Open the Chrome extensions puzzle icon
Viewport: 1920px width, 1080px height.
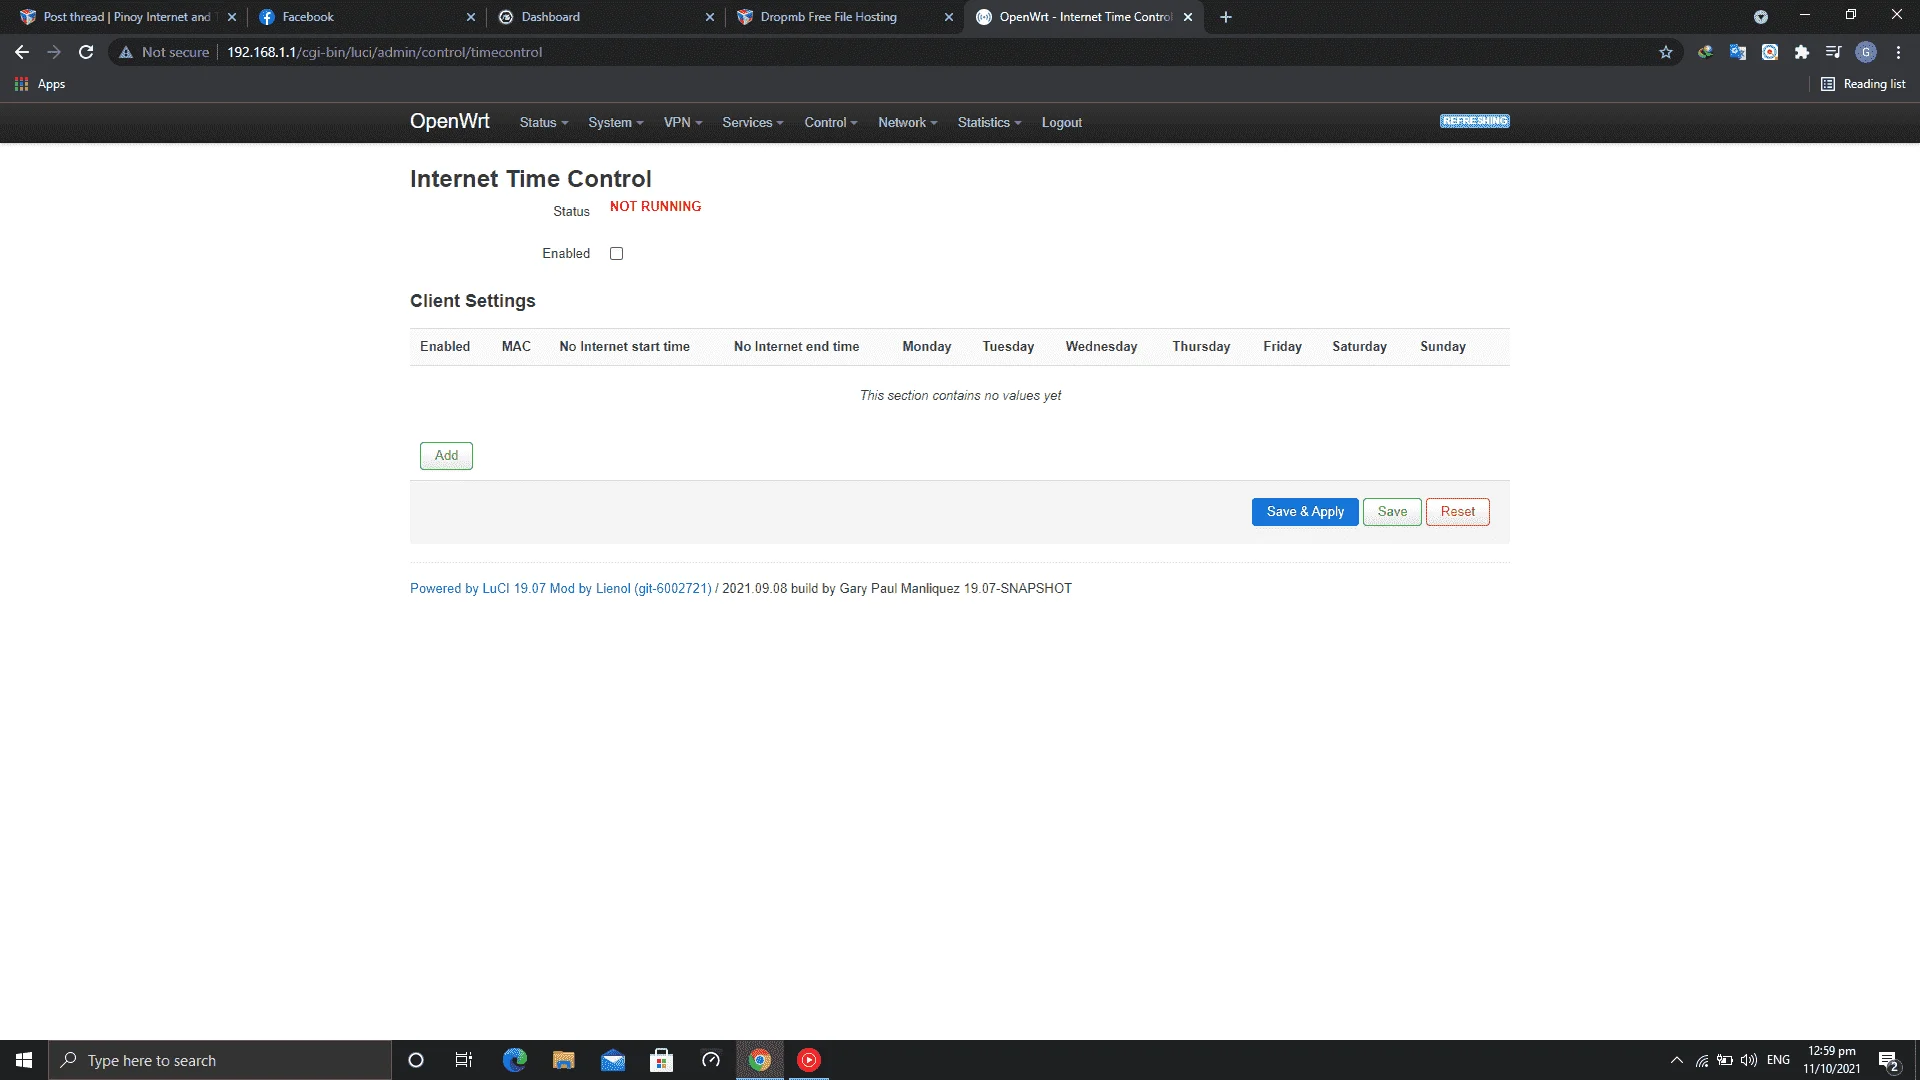[x=1802, y=52]
